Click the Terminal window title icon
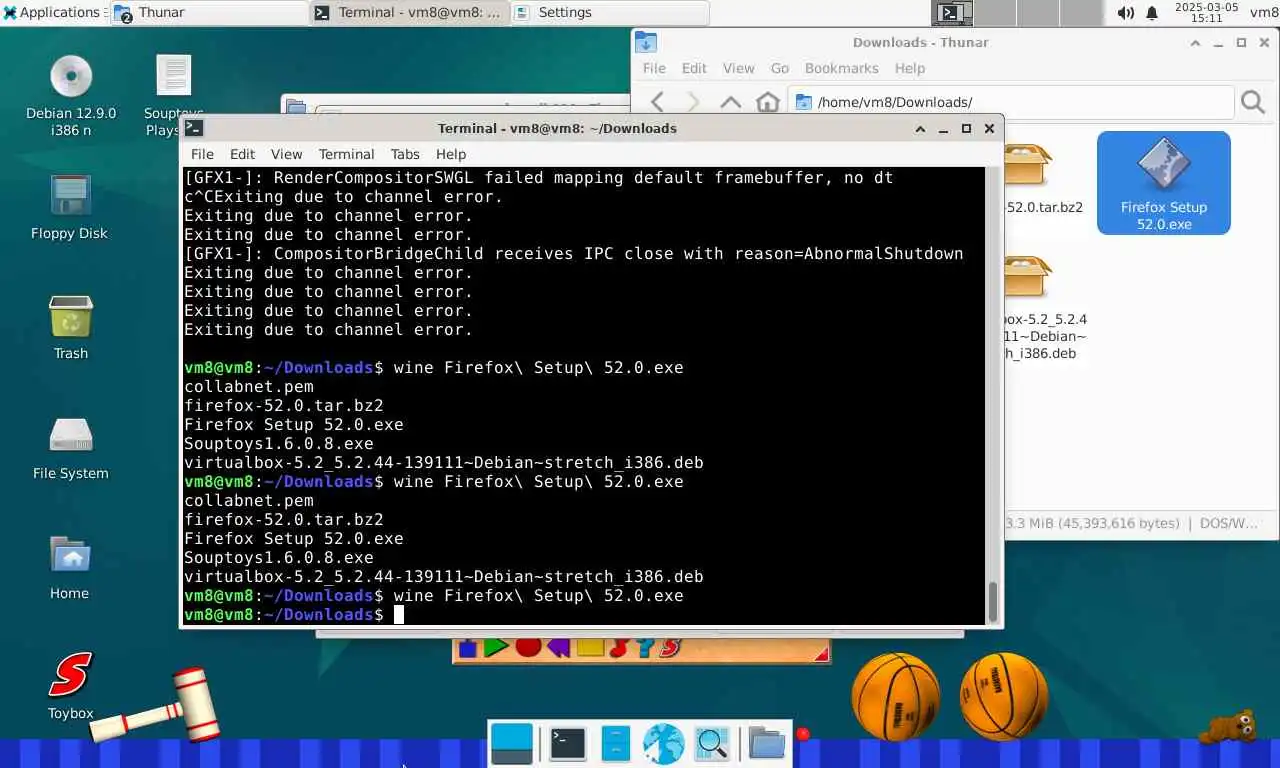Image resolution: width=1280 pixels, height=768 pixels. 194,128
